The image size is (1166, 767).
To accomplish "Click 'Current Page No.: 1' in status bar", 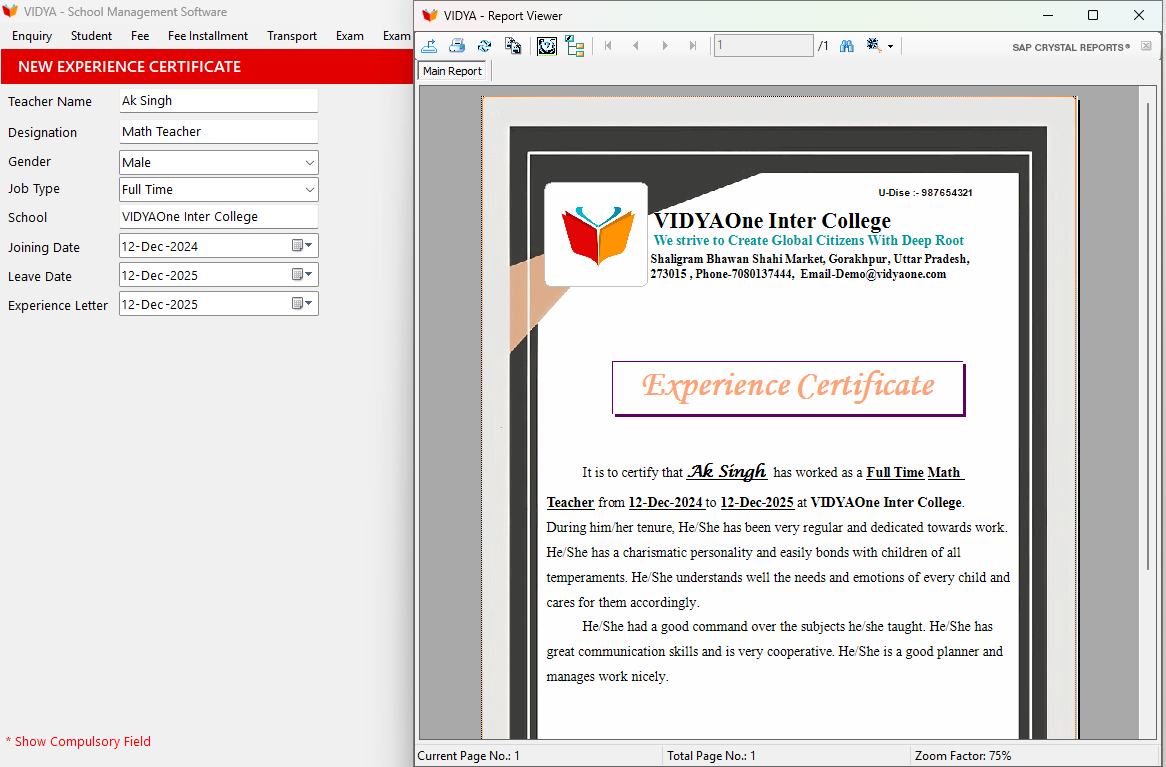I will [x=468, y=756].
